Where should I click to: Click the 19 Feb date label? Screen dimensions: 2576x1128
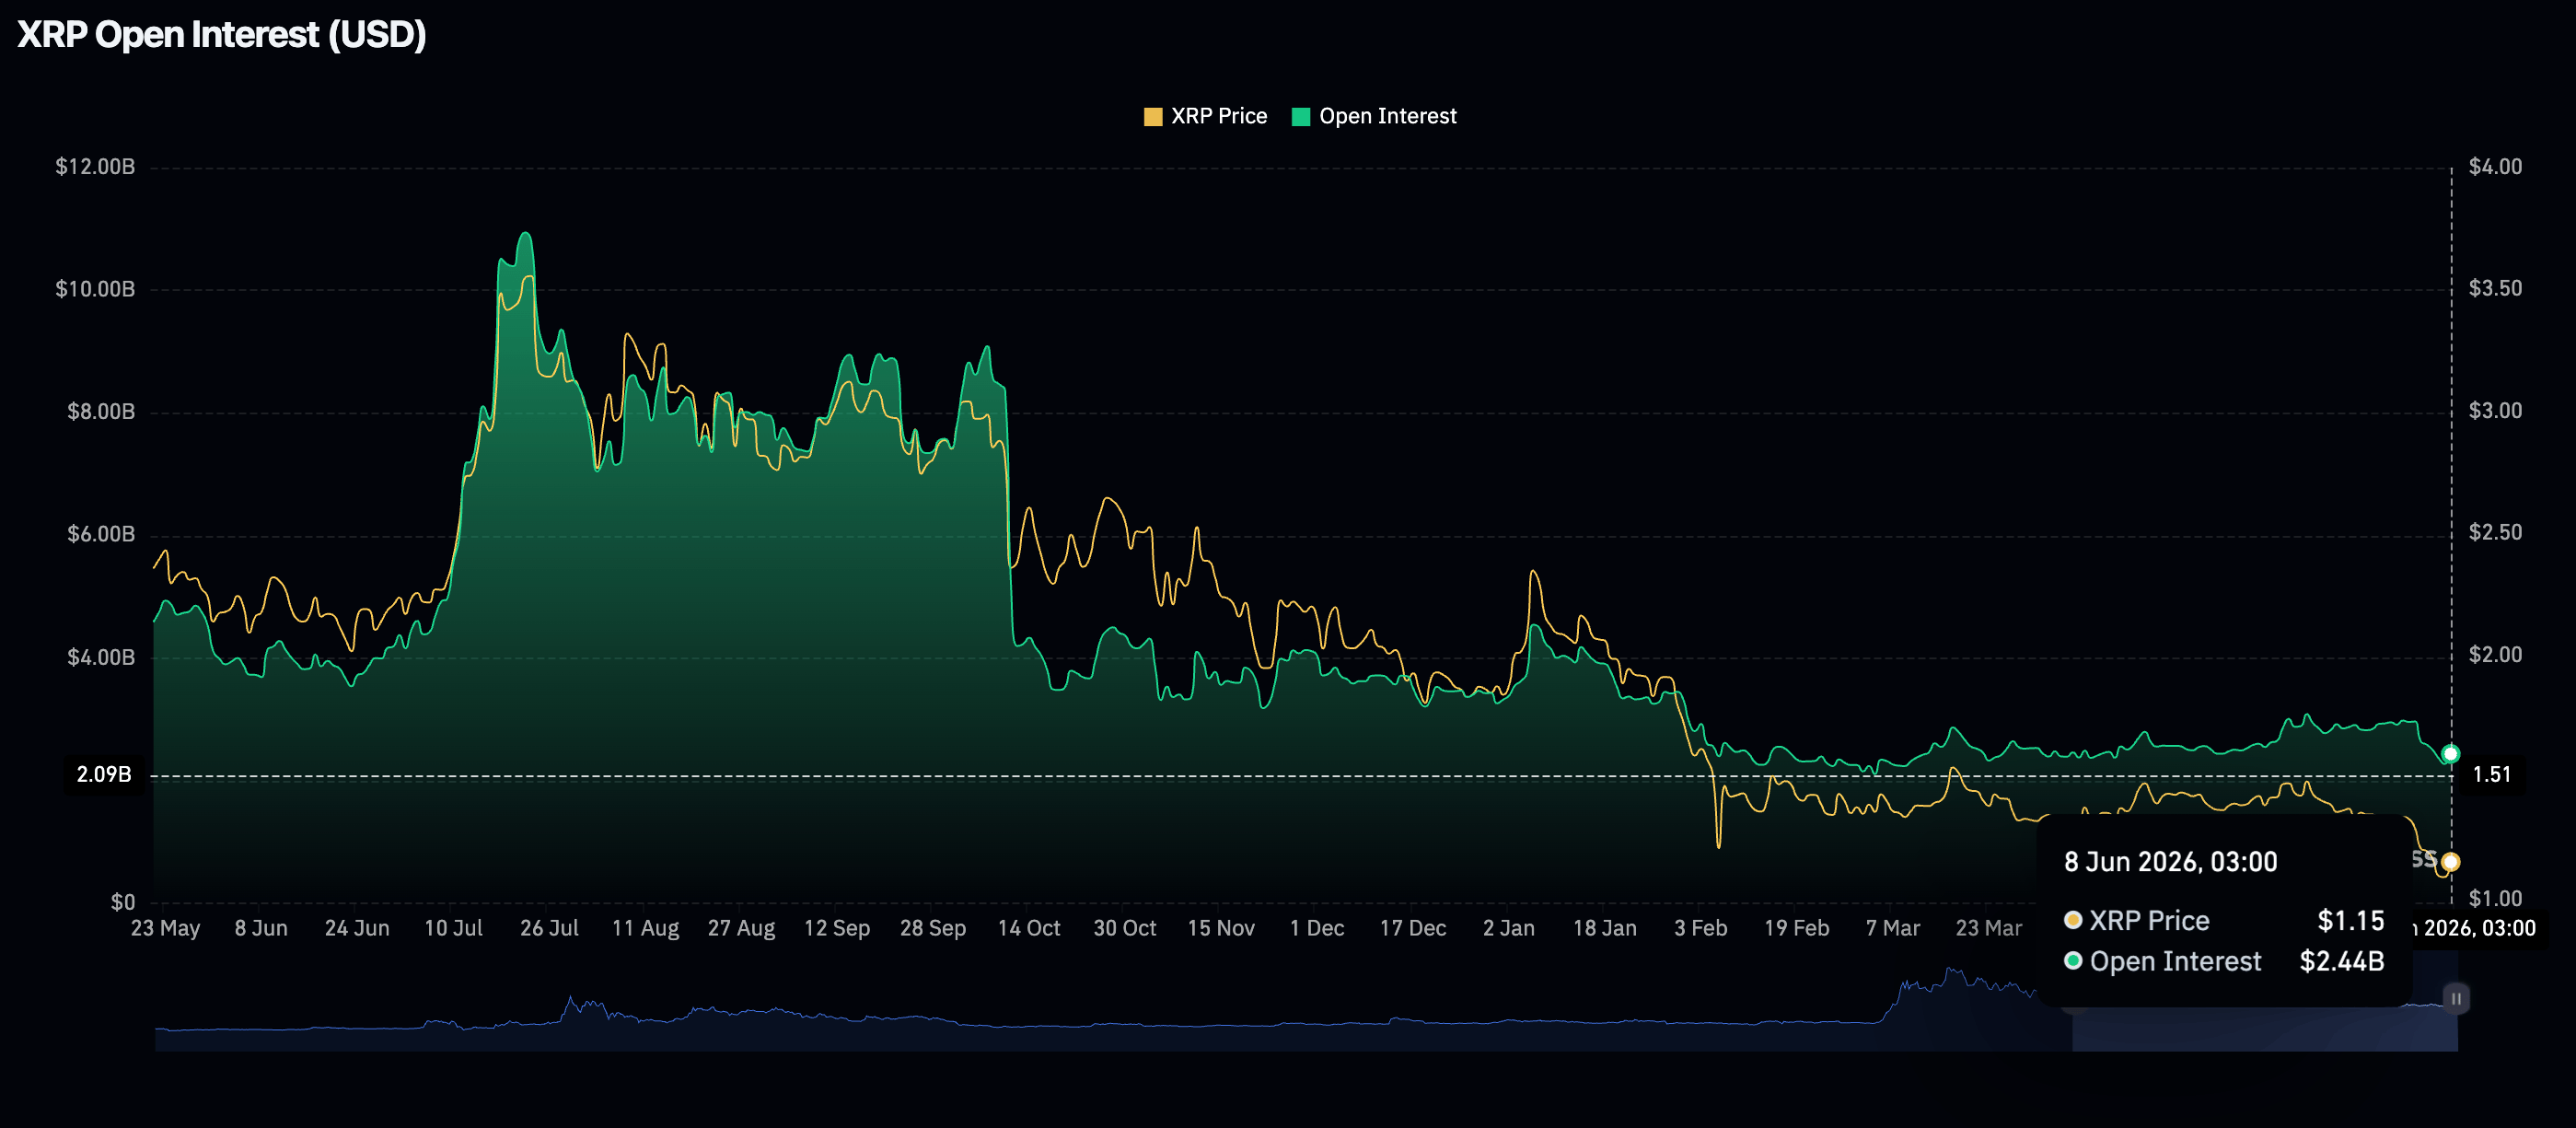point(1797,929)
